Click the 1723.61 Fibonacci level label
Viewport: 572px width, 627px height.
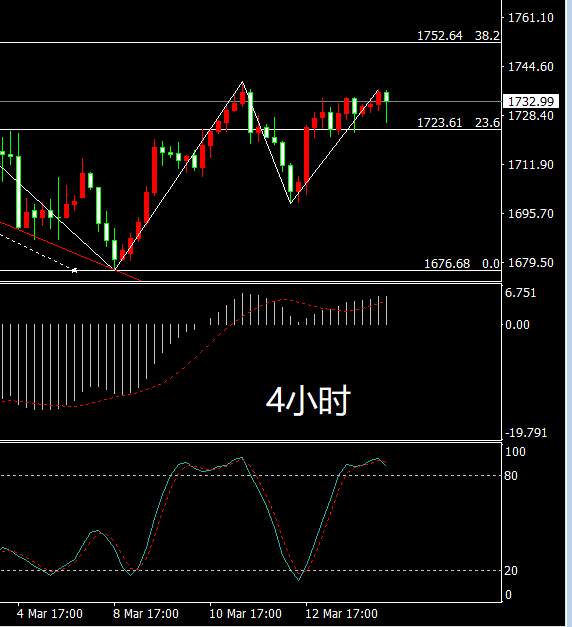click(440, 122)
